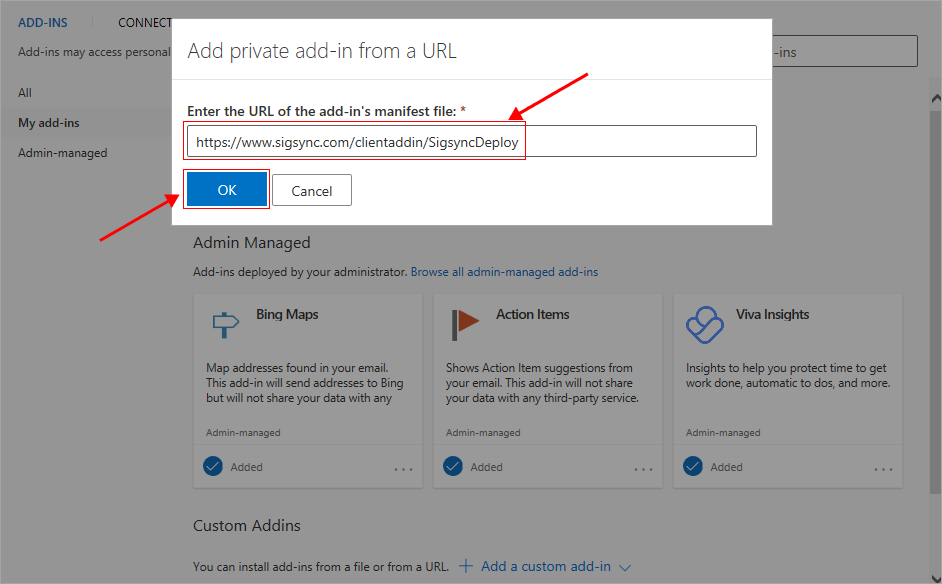942x584 pixels.
Task: Click the Viva Insights heart icon
Action: pyautogui.click(x=704, y=324)
